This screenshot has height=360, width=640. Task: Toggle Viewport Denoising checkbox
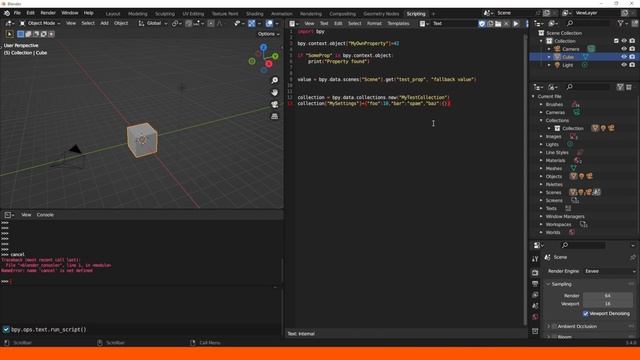click(x=586, y=313)
